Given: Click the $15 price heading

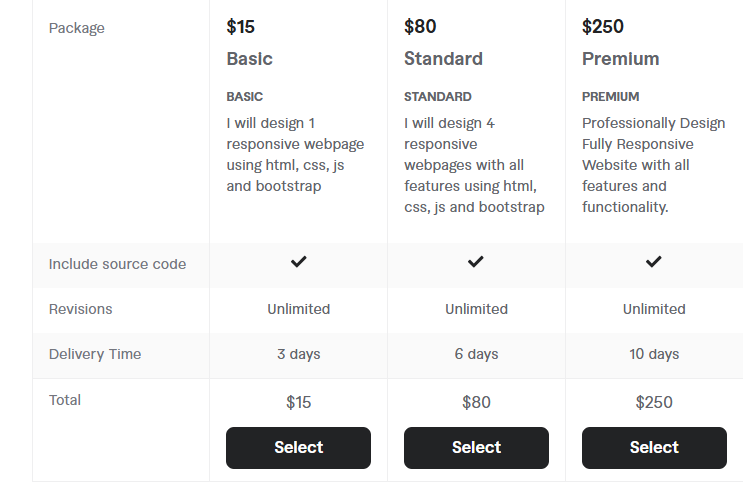Looking at the screenshot, I should pos(240,27).
